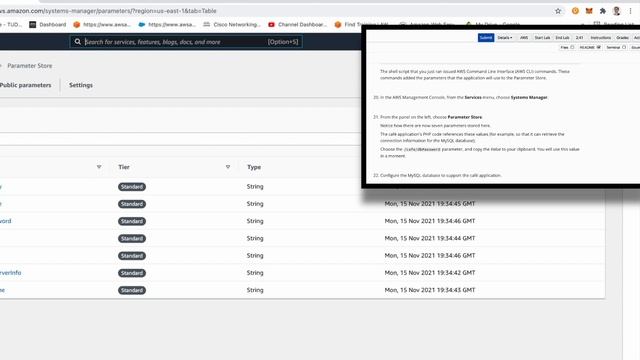Open Grades in the lab window
Viewport: 640px width, 360px height.
click(x=622, y=38)
